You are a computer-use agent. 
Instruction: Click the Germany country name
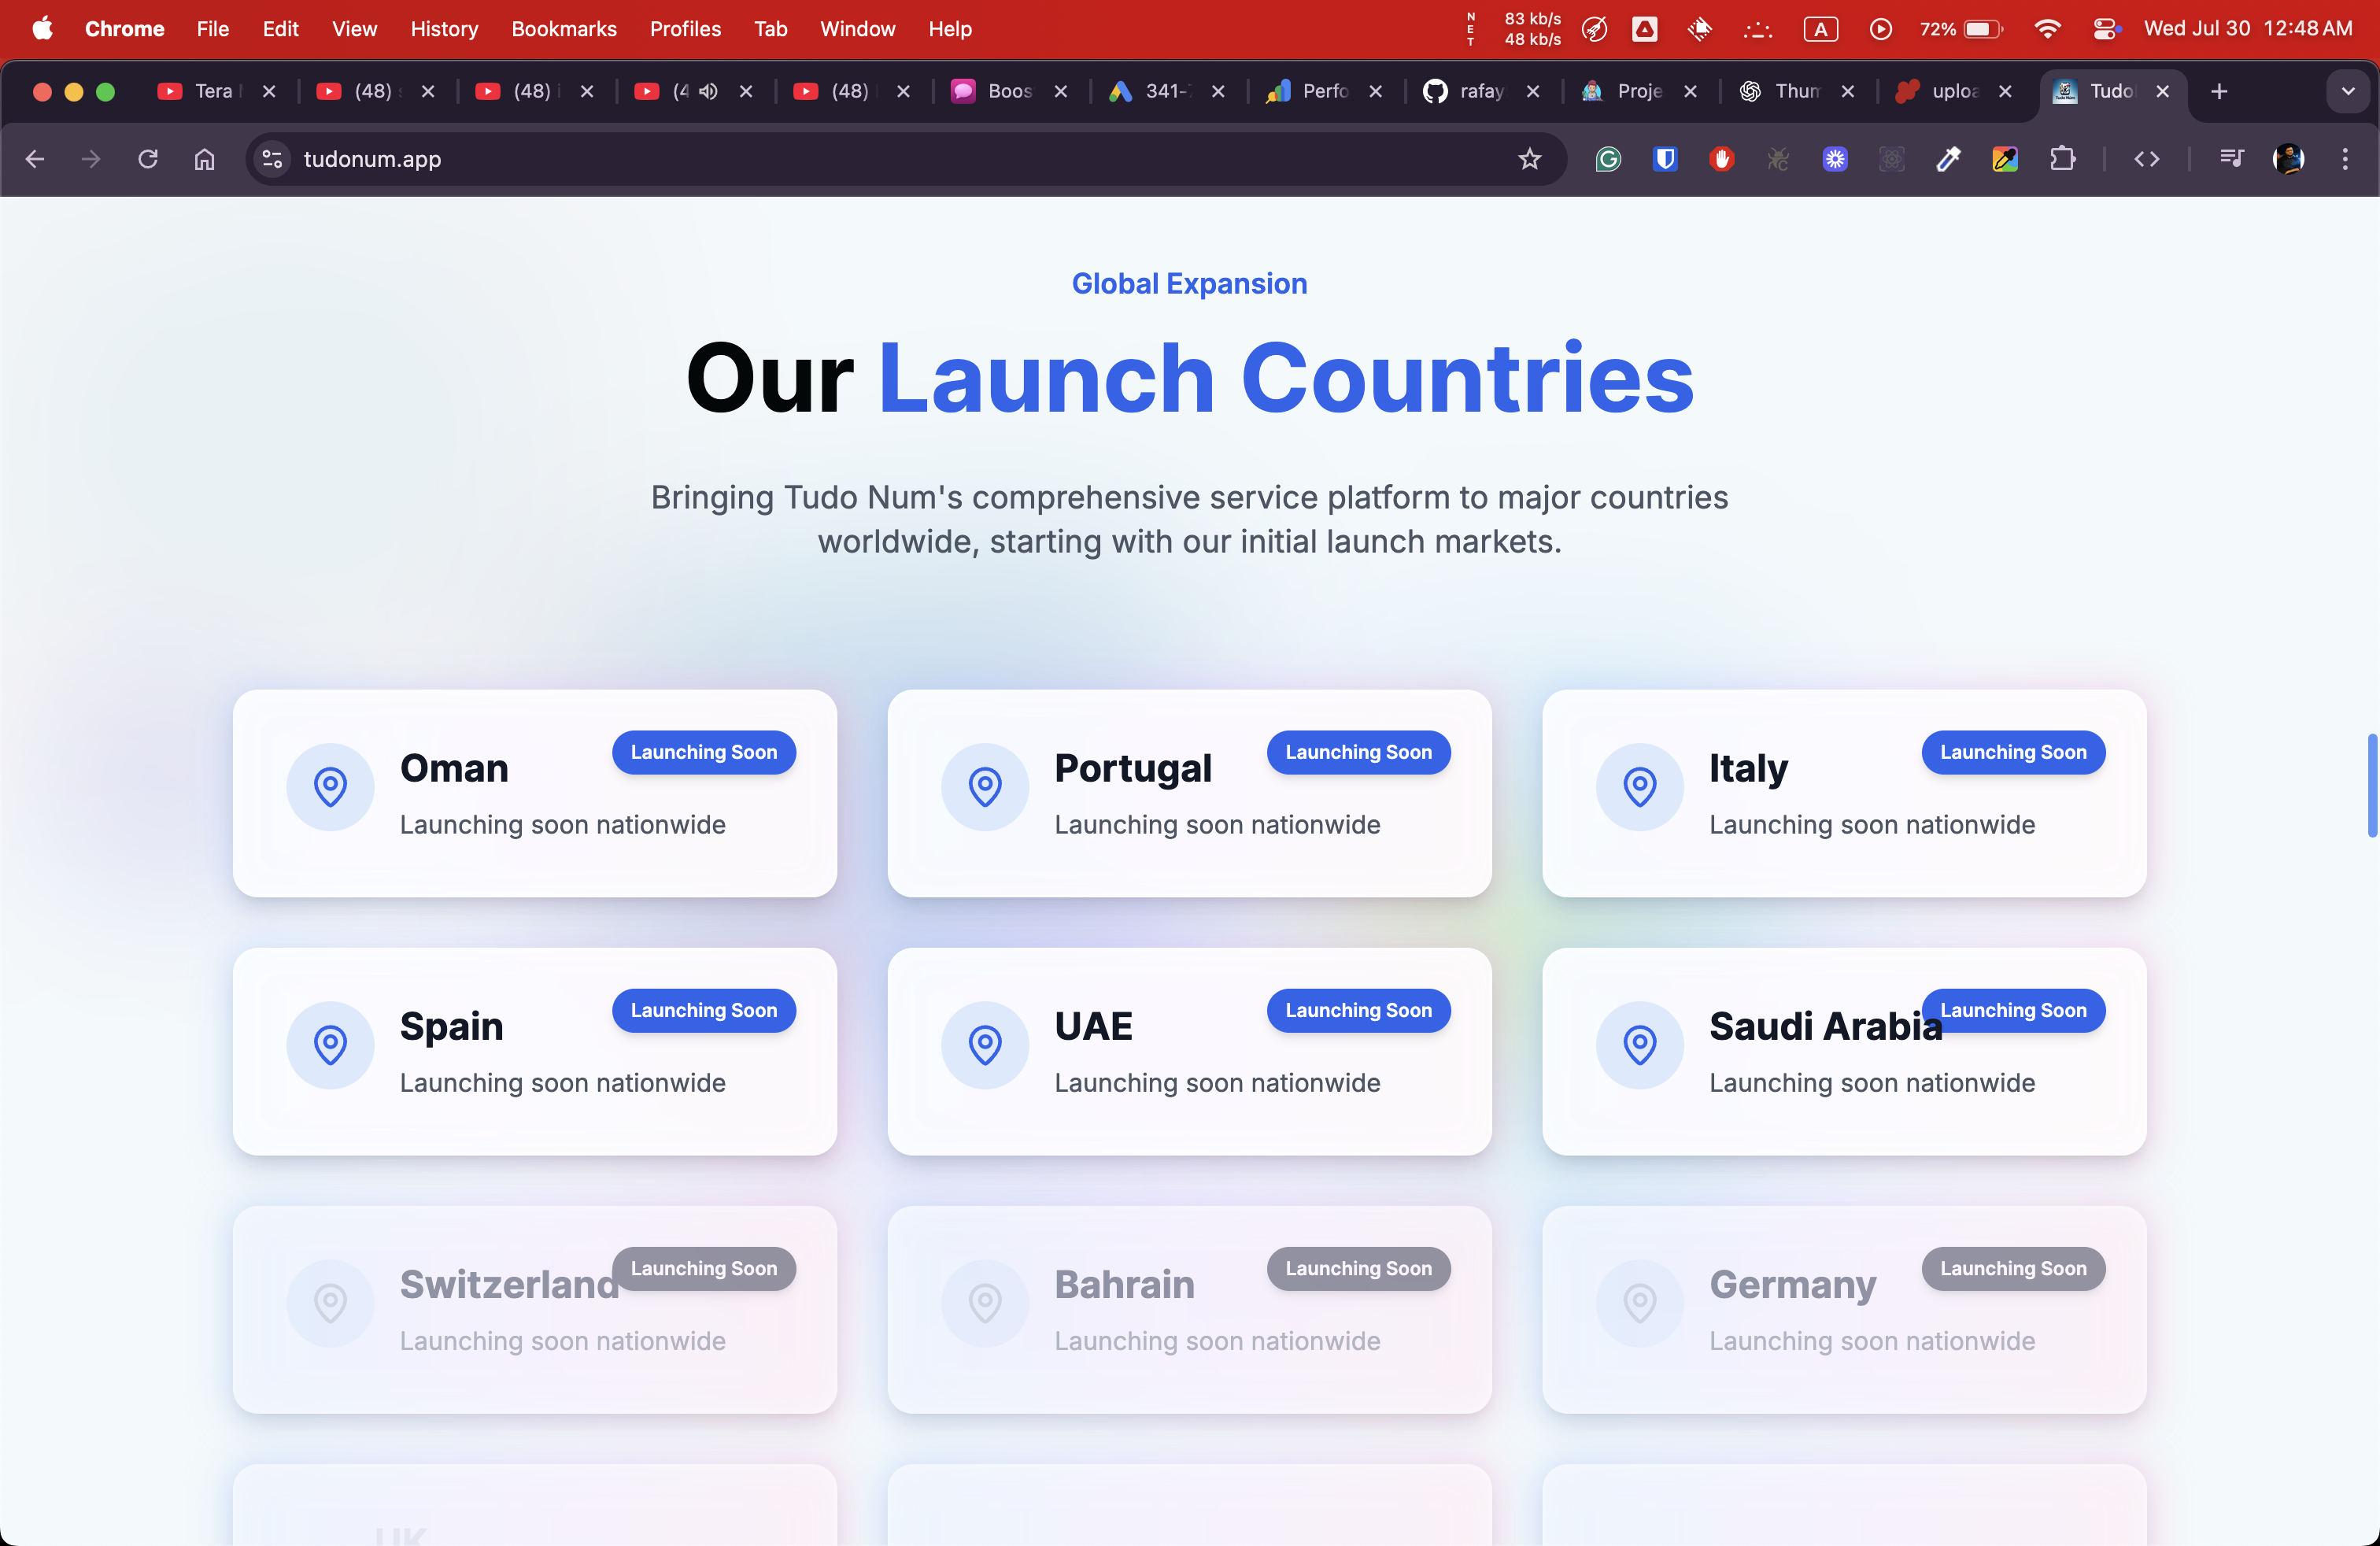(x=1793, y=1284)
